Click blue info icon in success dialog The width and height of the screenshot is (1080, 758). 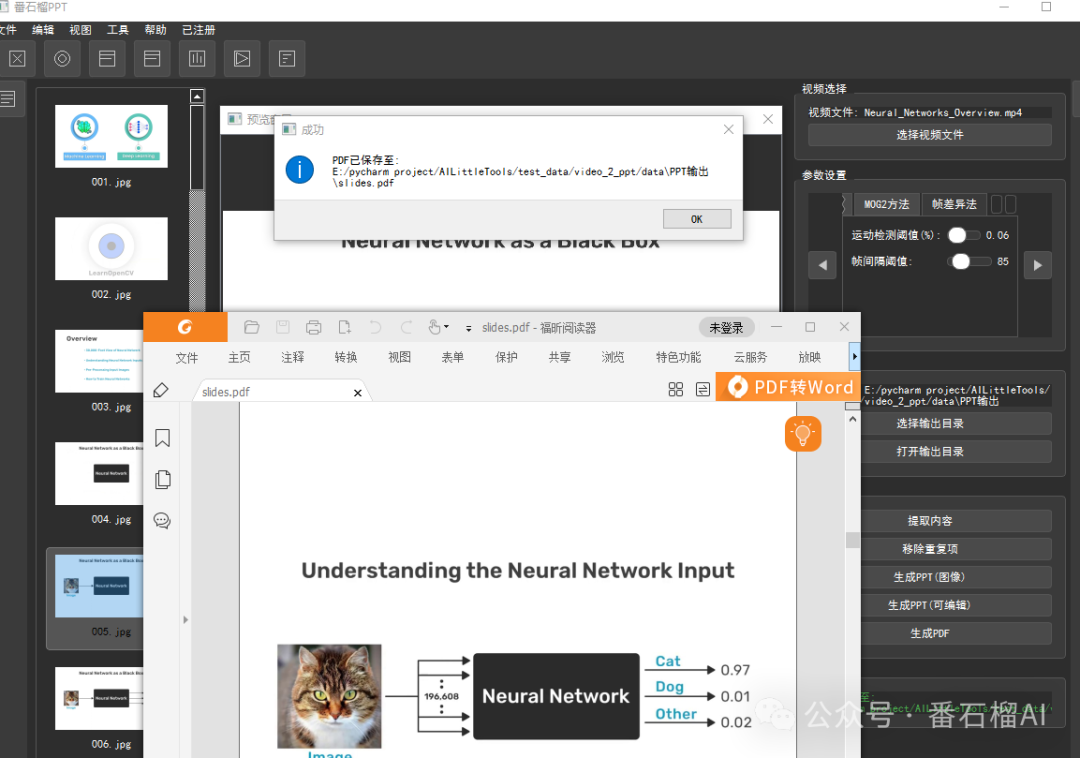(x=300, y=169)
